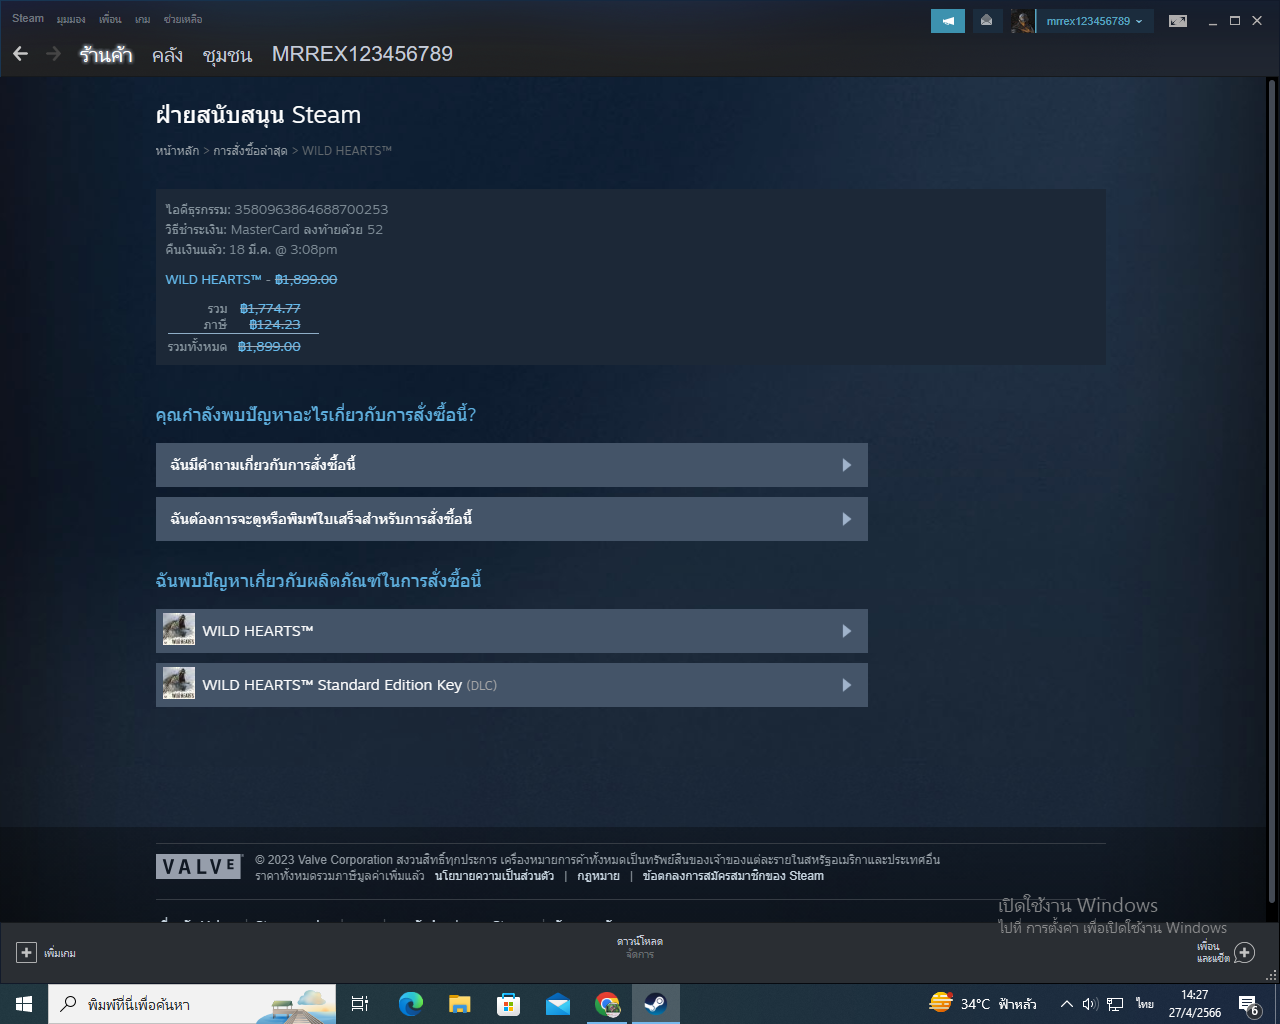Open the เกม (Games) menu

pos(143,19)
